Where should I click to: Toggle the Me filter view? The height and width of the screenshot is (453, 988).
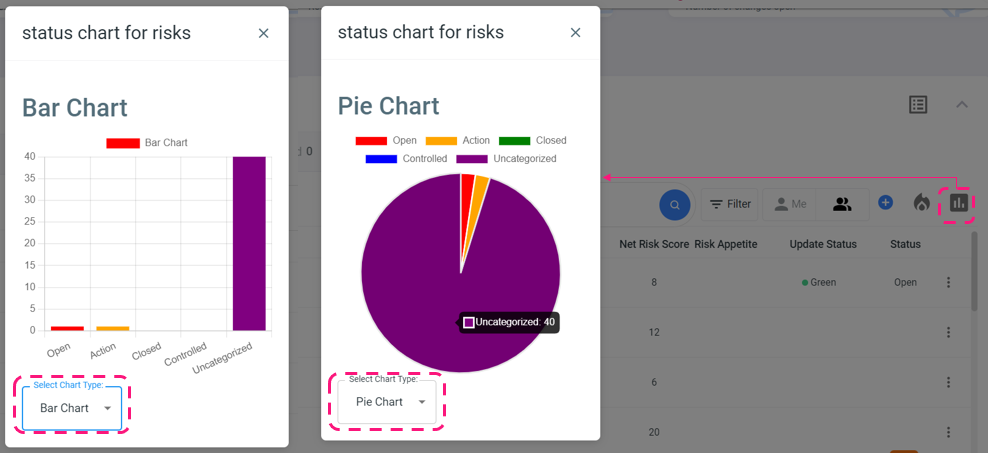(x=790, y=205)
